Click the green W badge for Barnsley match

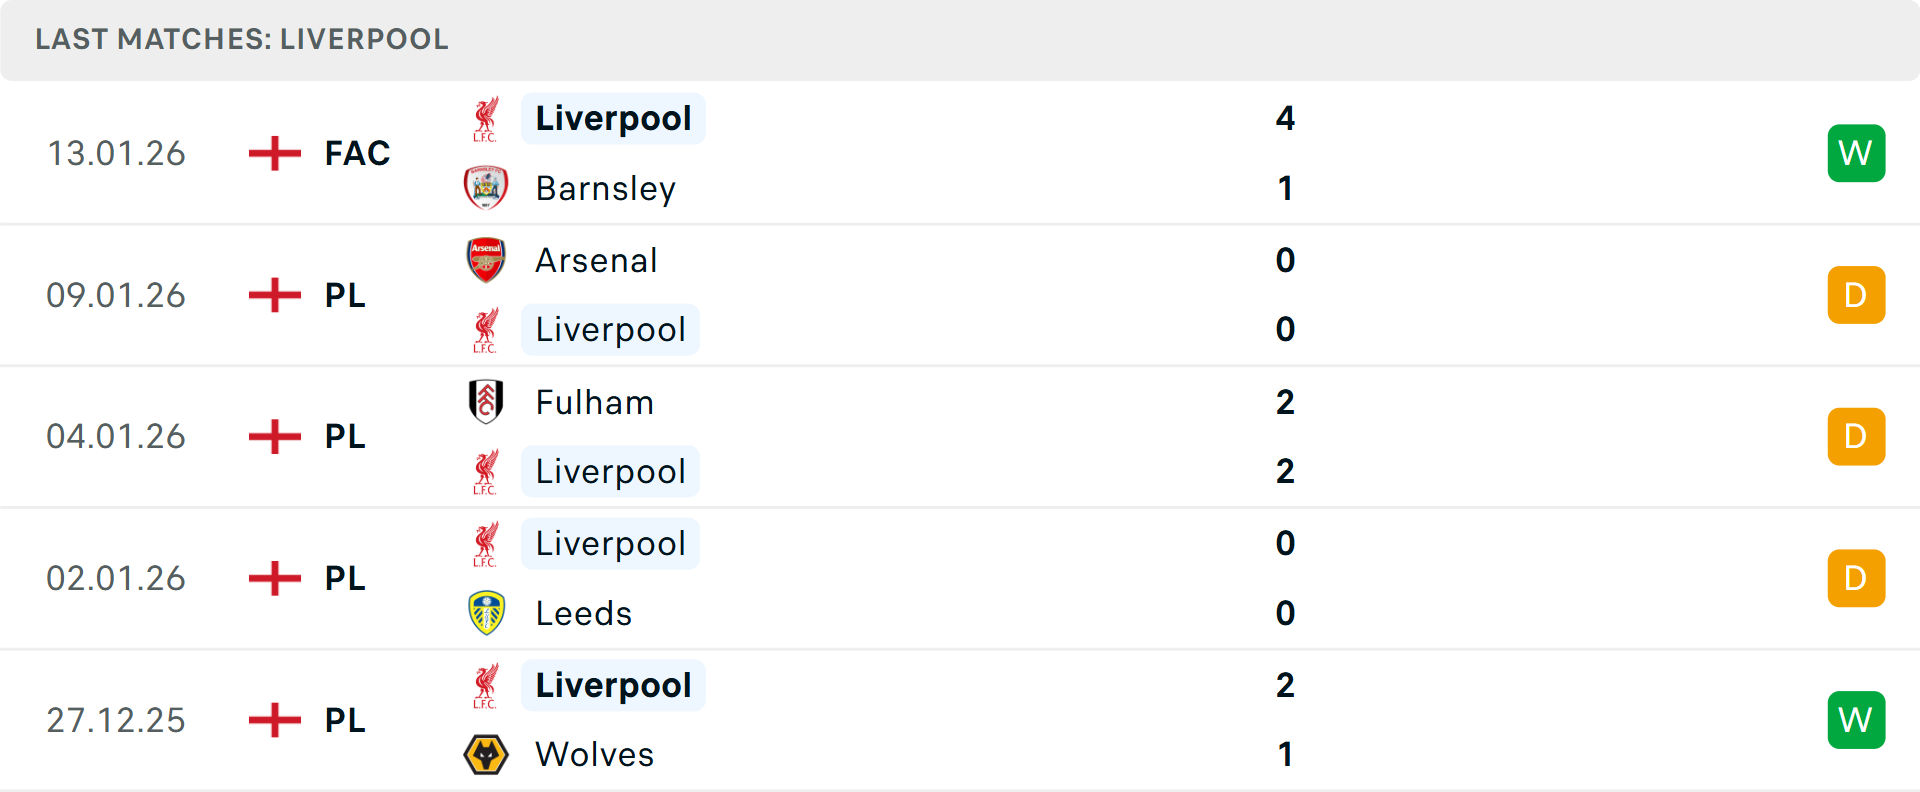tap(1856, 153)
